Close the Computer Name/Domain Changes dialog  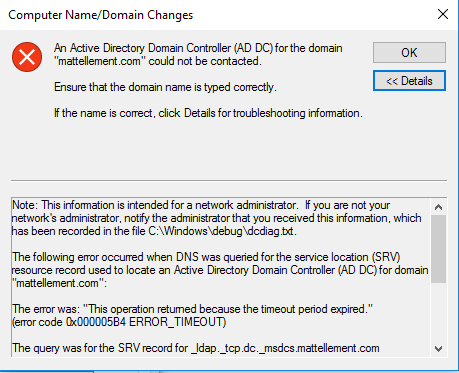click(x=443, y=14)
